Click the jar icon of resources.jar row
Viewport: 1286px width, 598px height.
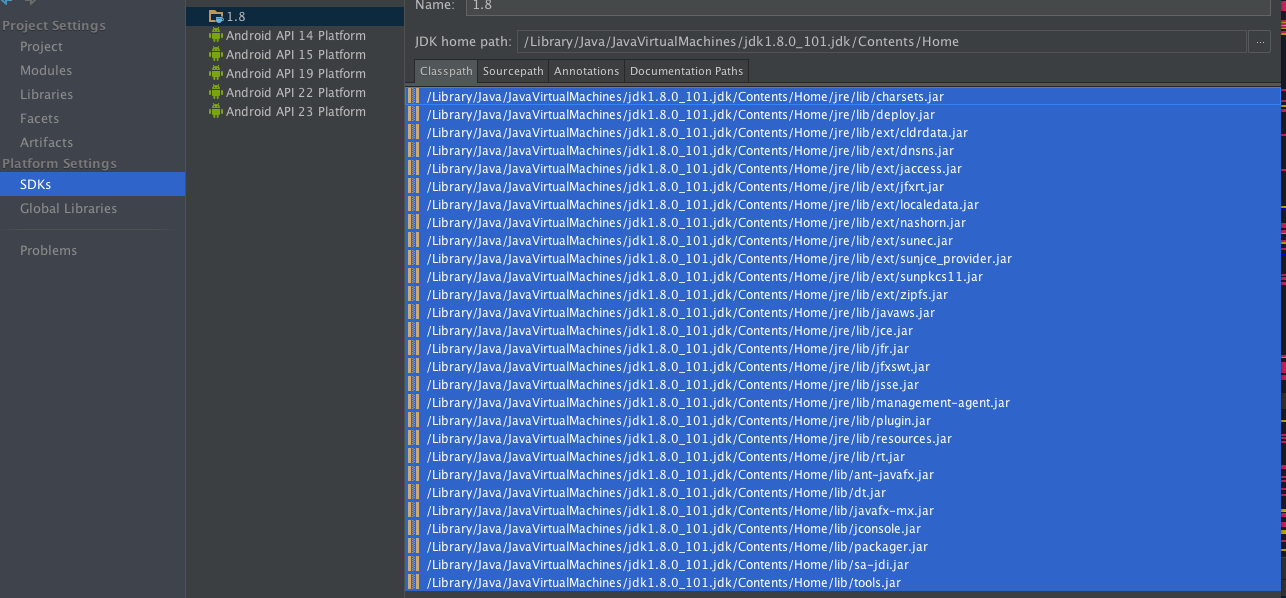[414, 439]
